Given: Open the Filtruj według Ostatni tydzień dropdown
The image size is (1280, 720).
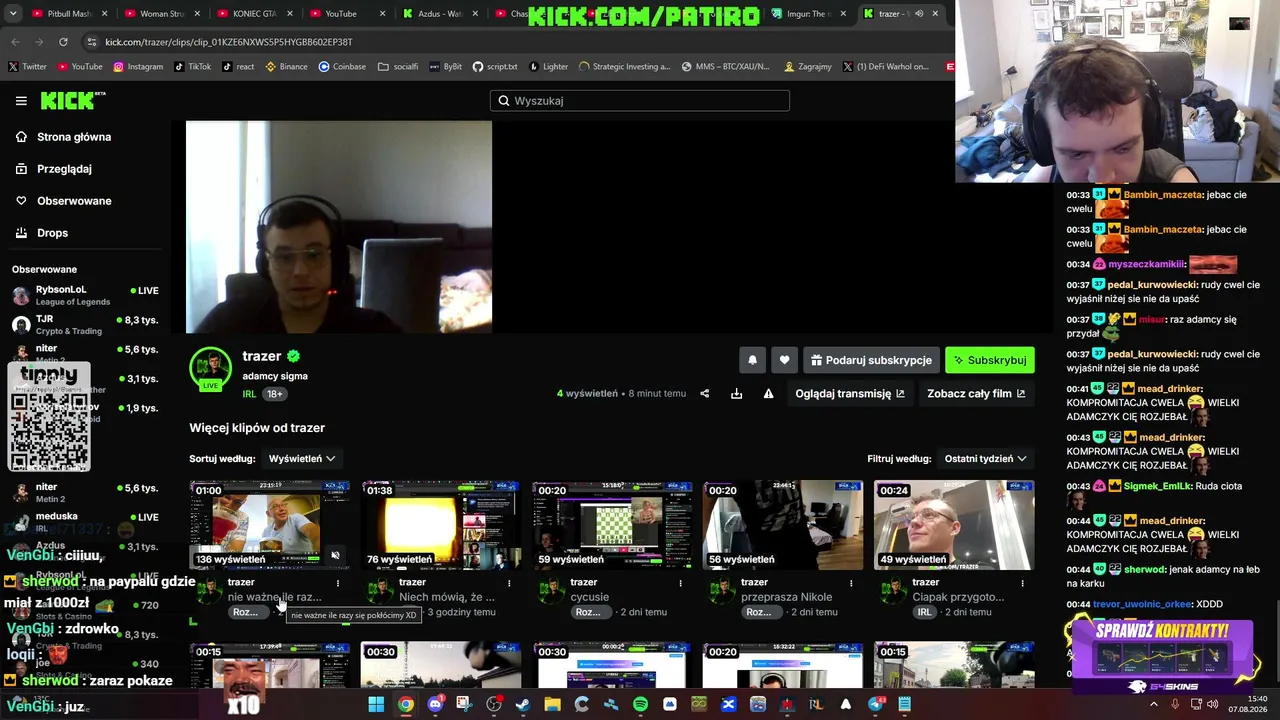Looking at the screenshot, I should click(985, 459).
